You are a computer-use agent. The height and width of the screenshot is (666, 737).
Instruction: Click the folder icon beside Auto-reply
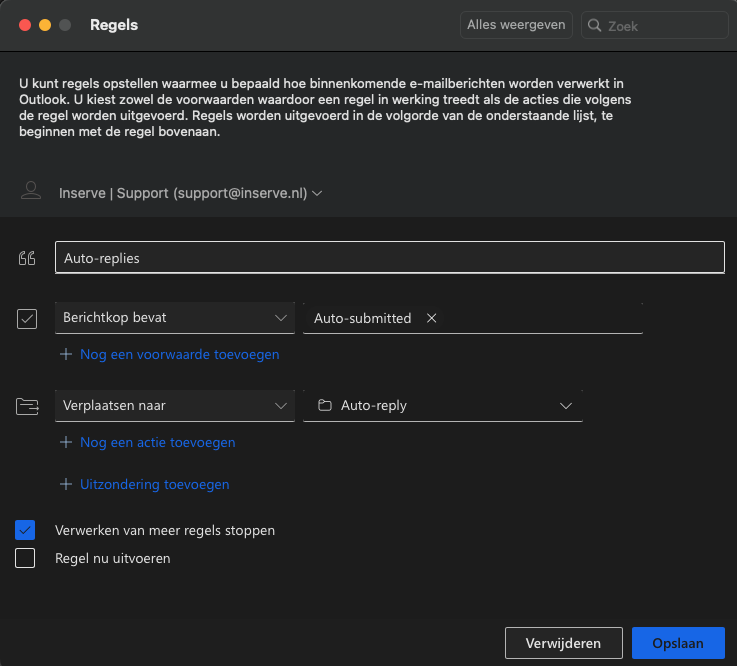[325, 405]
